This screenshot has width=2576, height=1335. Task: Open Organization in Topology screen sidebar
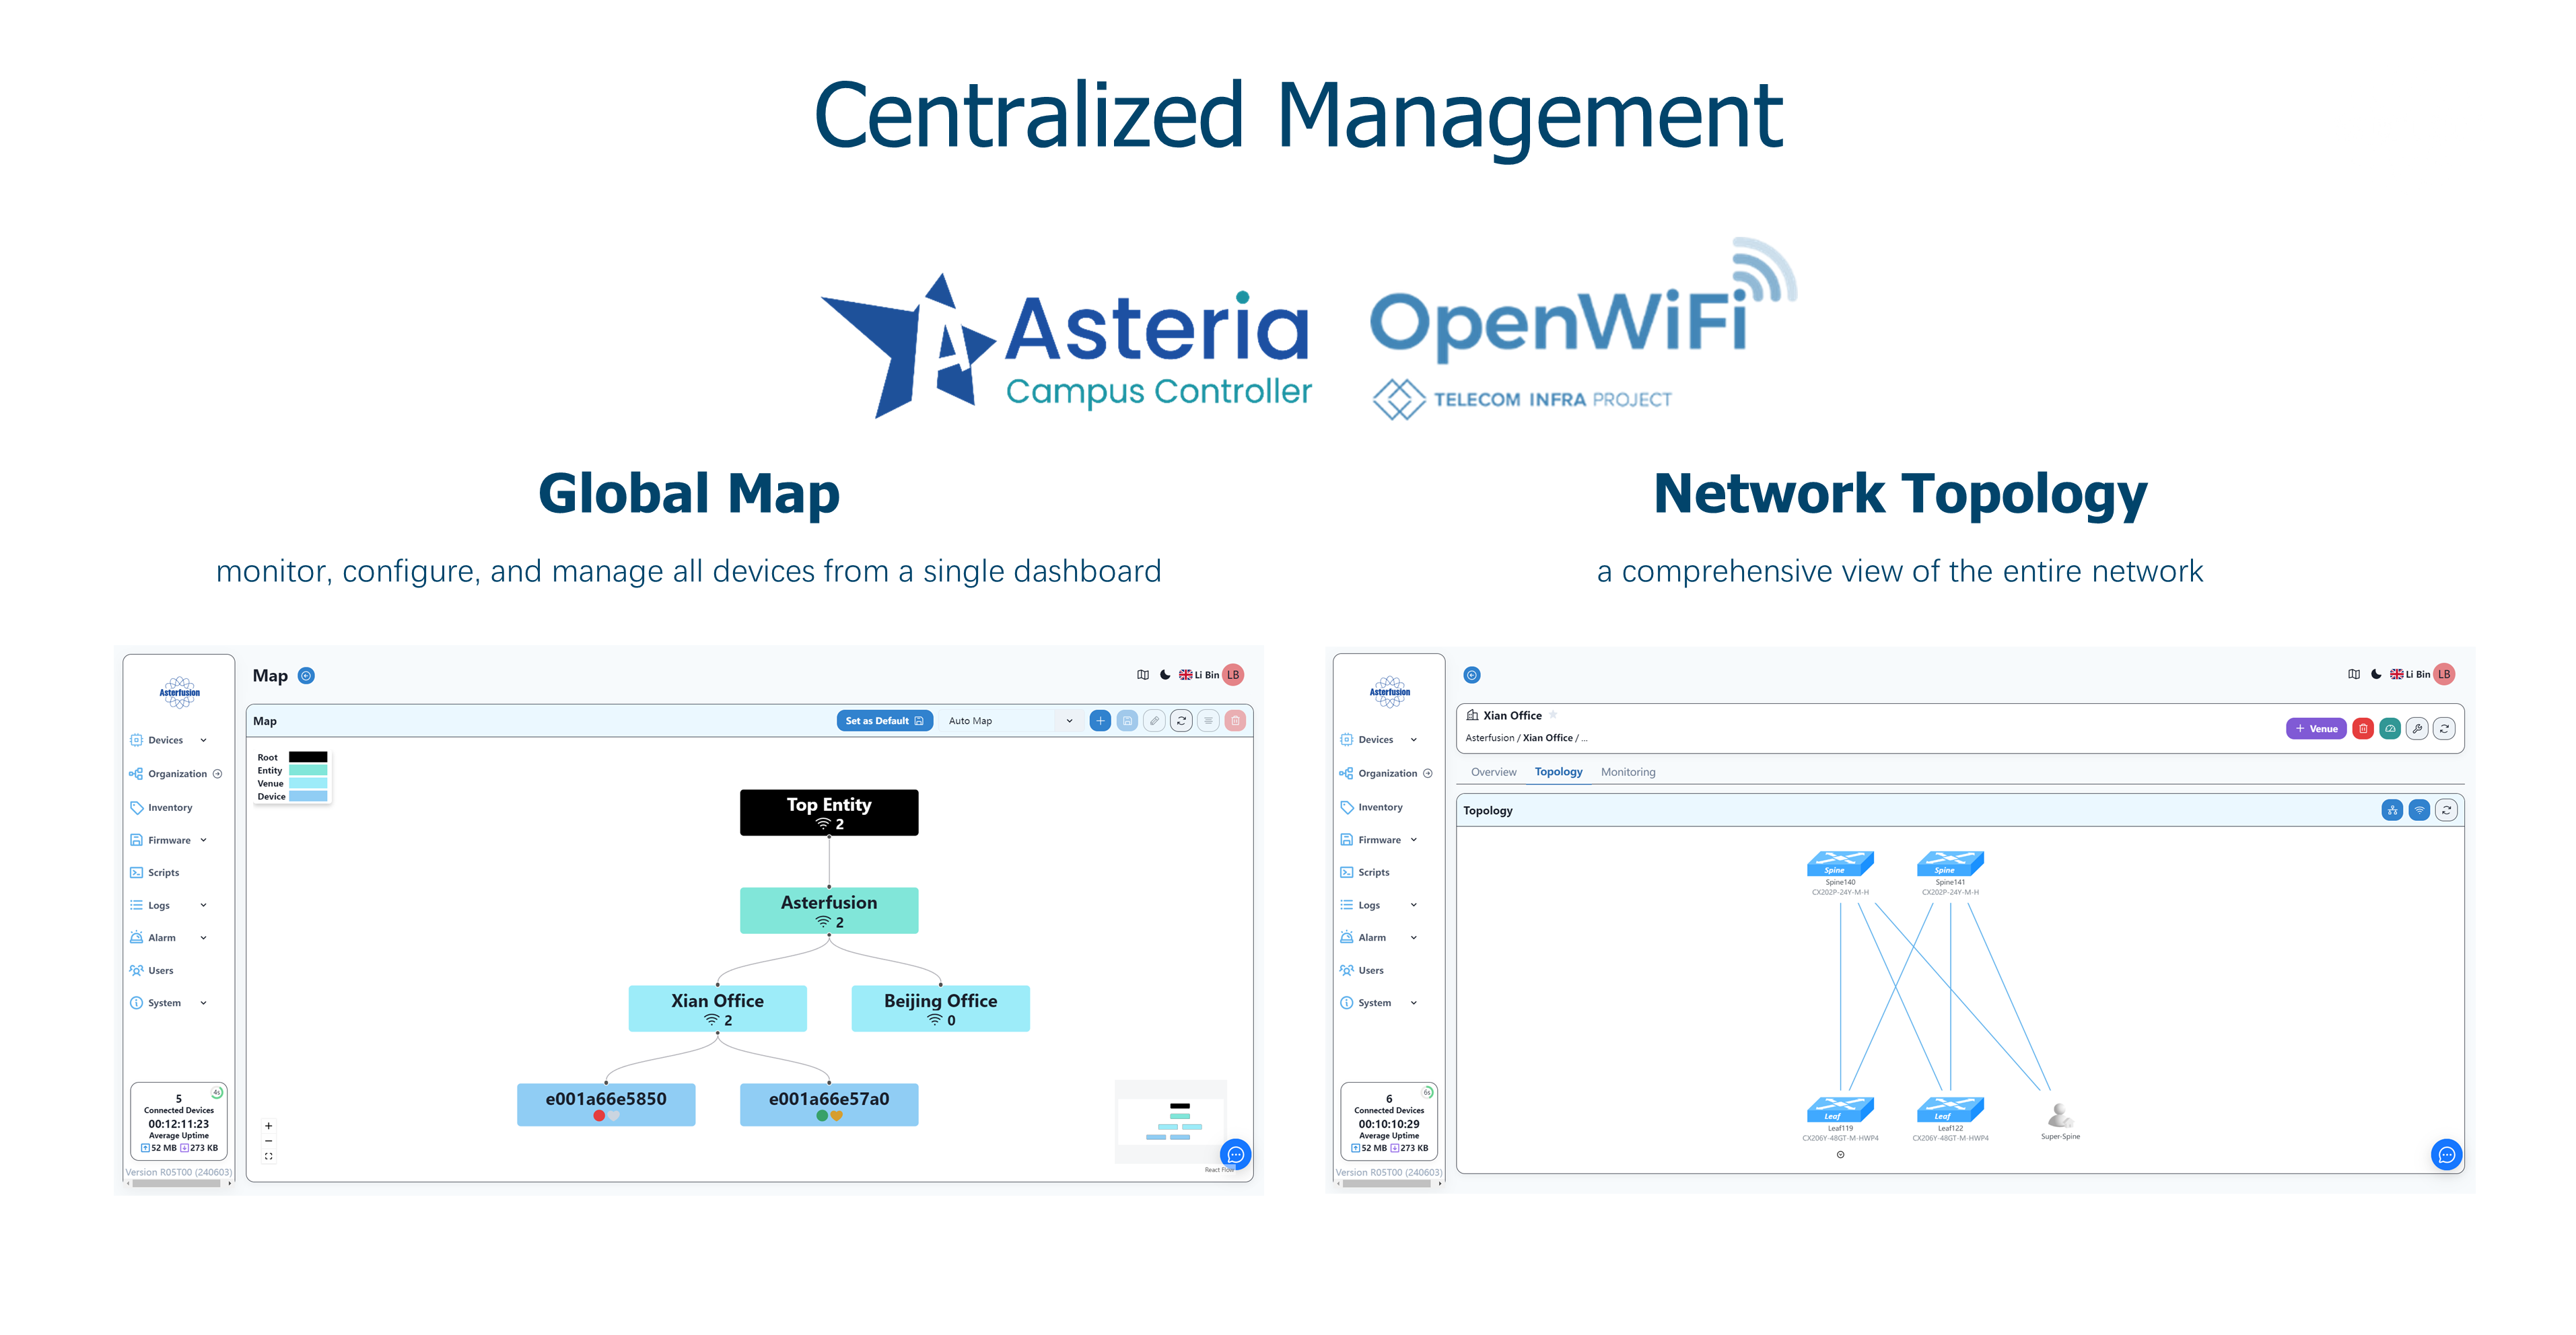pos(1386,773)
